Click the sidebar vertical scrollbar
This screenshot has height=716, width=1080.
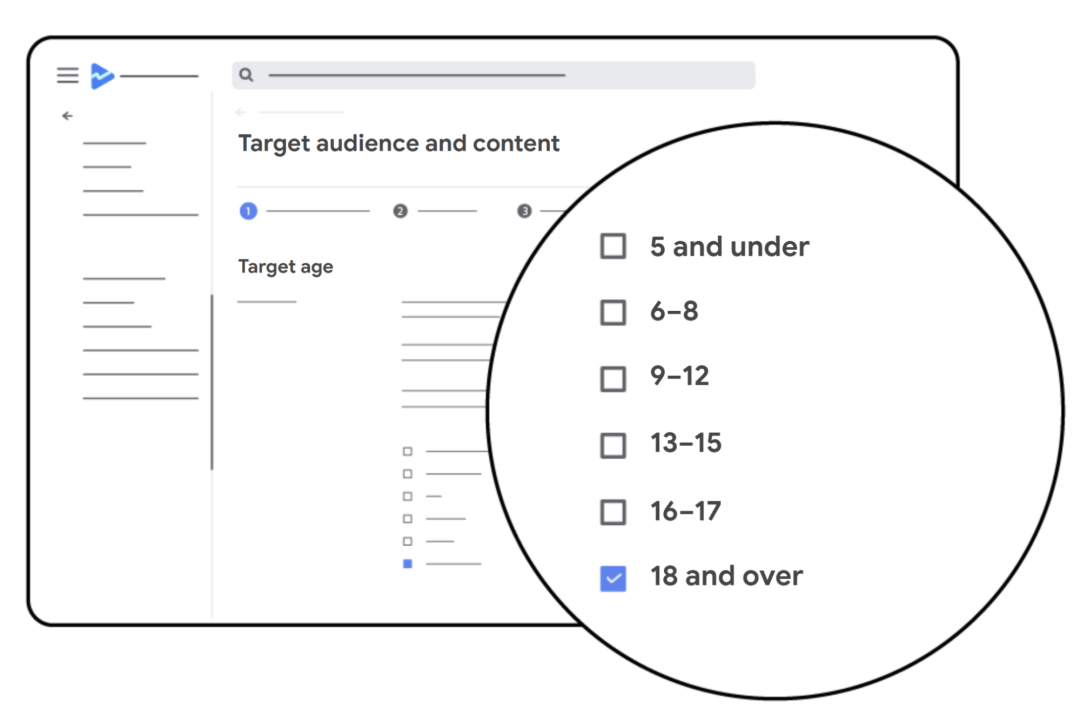pos(212,382)
